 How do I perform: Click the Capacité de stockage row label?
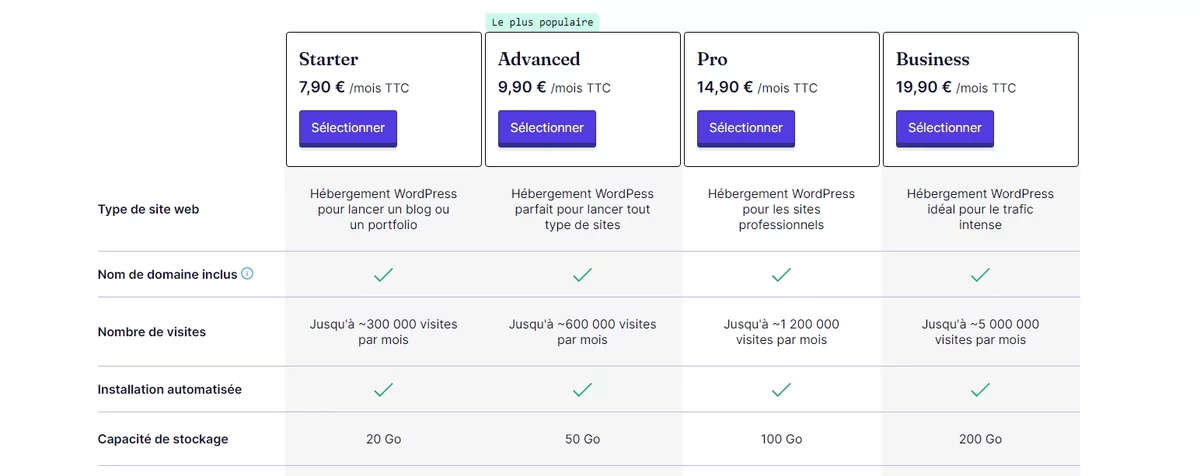163,439
